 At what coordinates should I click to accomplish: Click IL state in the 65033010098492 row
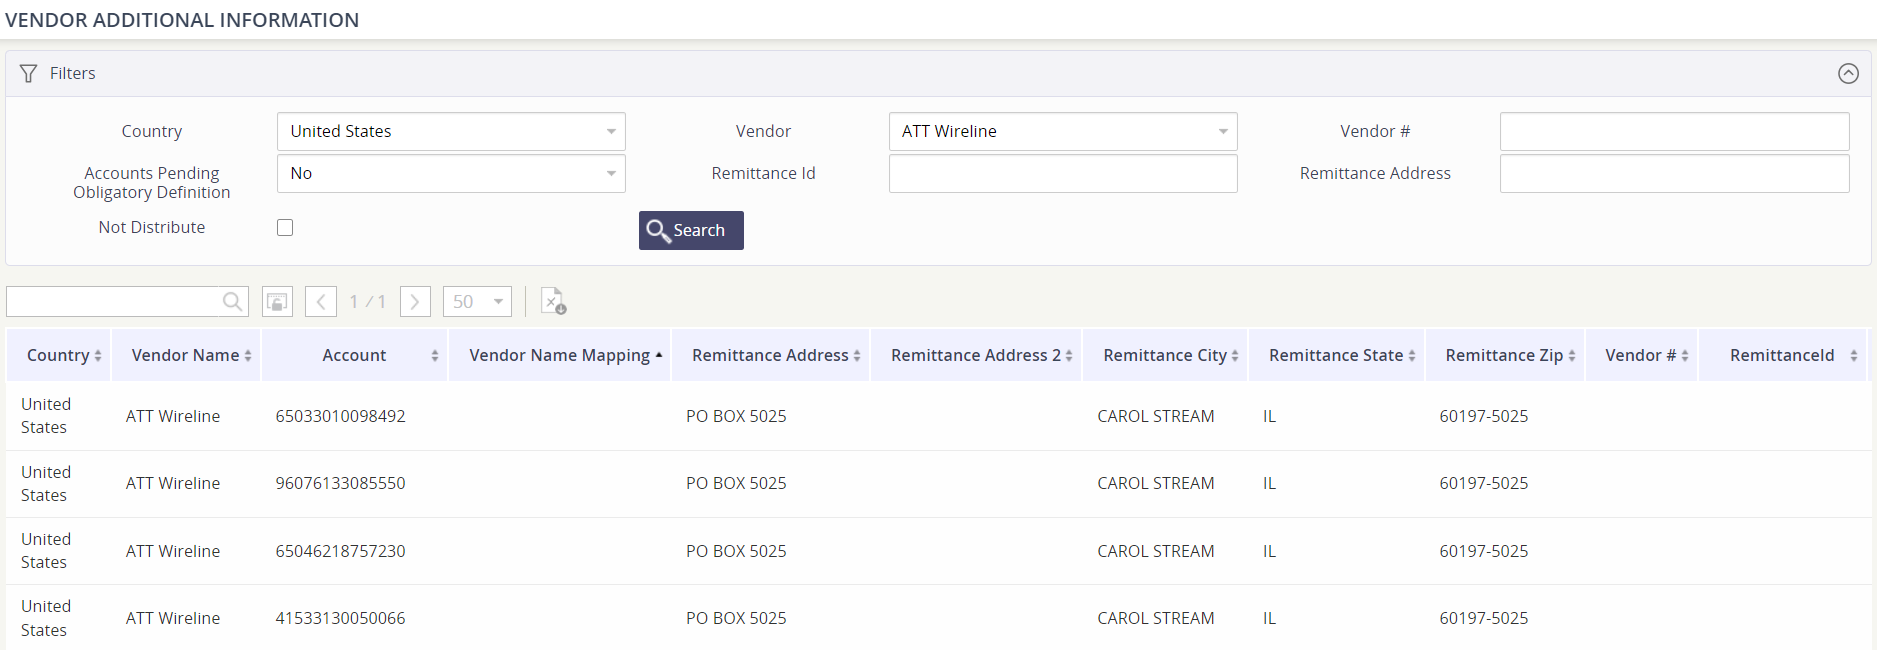pos(1269,416)
